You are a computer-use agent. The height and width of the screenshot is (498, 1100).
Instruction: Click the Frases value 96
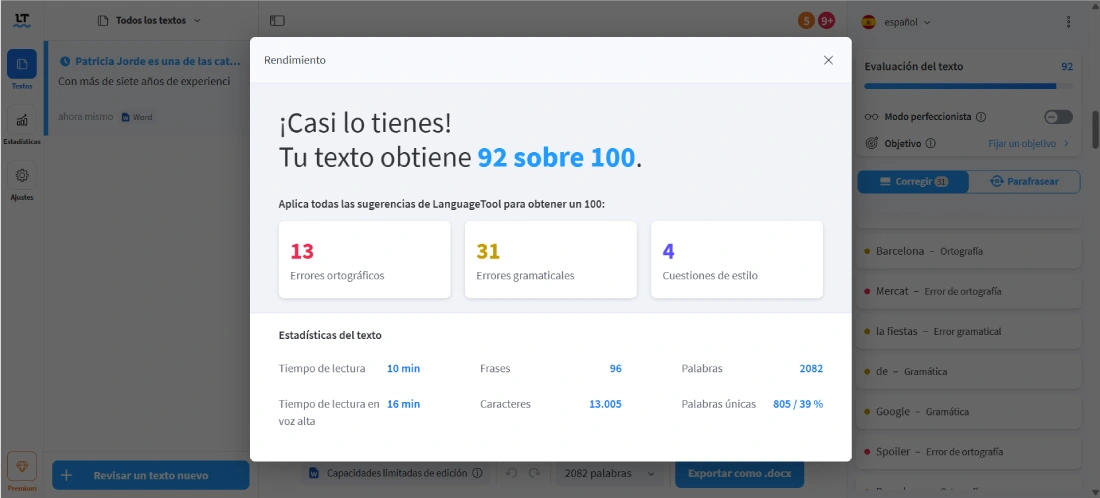click(x=615, y=368)
